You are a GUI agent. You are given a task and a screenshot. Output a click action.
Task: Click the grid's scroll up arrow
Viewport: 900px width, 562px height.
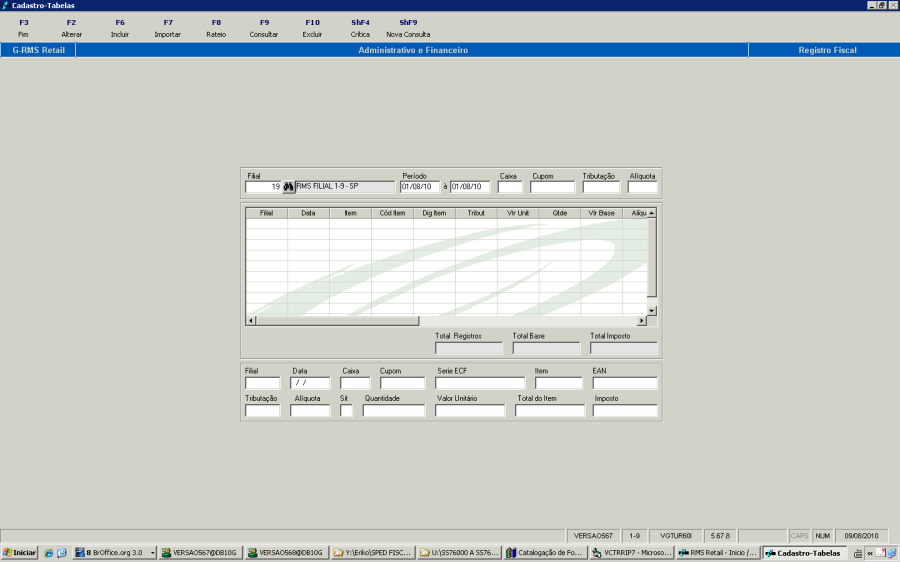click(652, 213)
